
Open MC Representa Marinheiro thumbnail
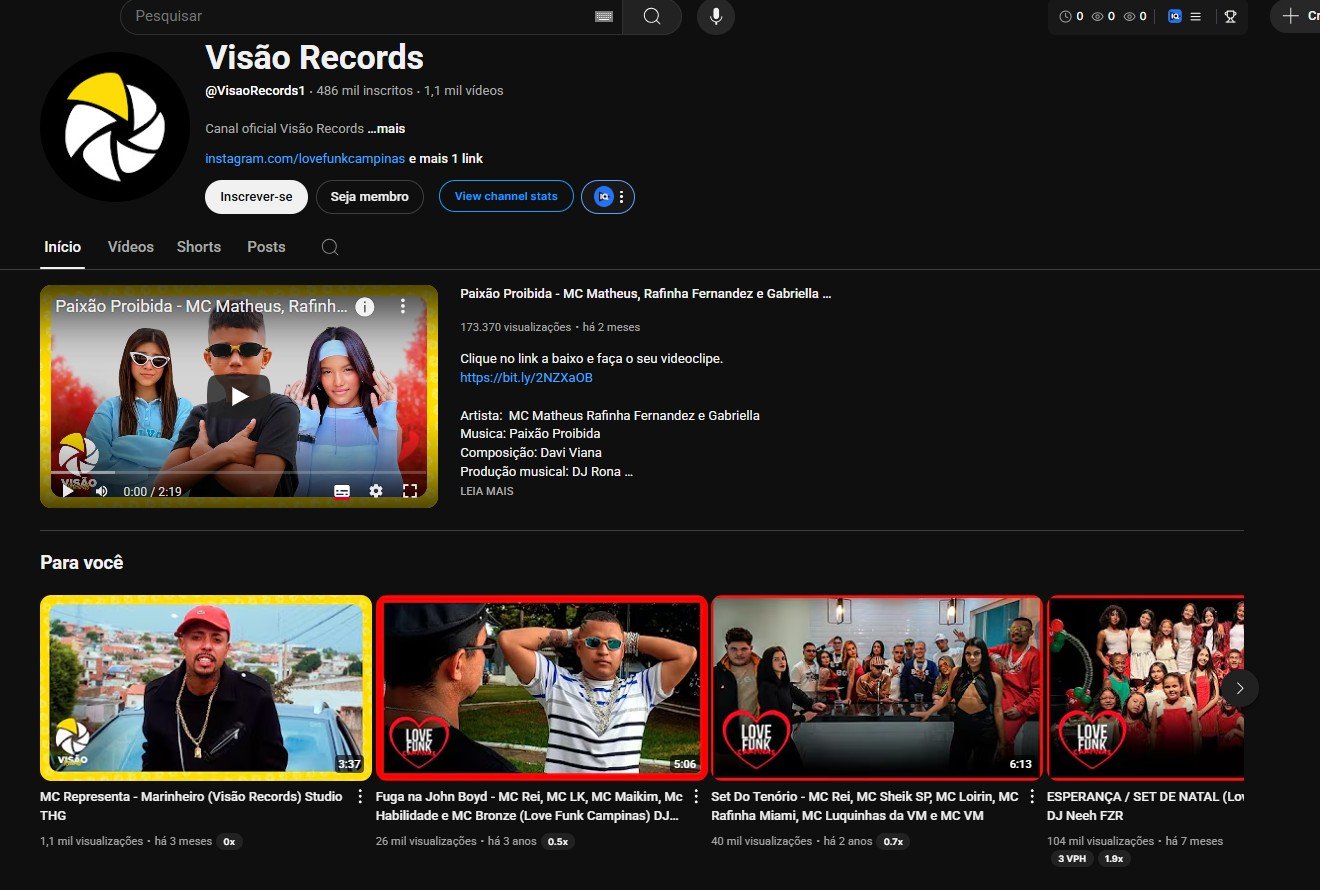pos(206,688)
